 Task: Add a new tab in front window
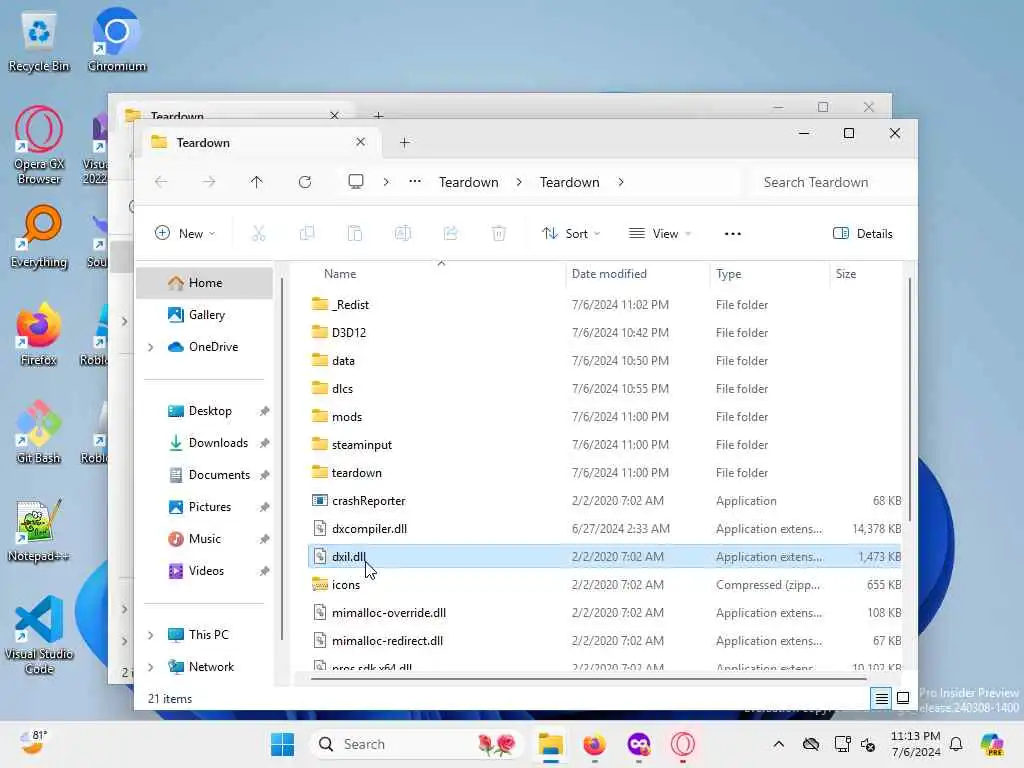coord(405,142)
